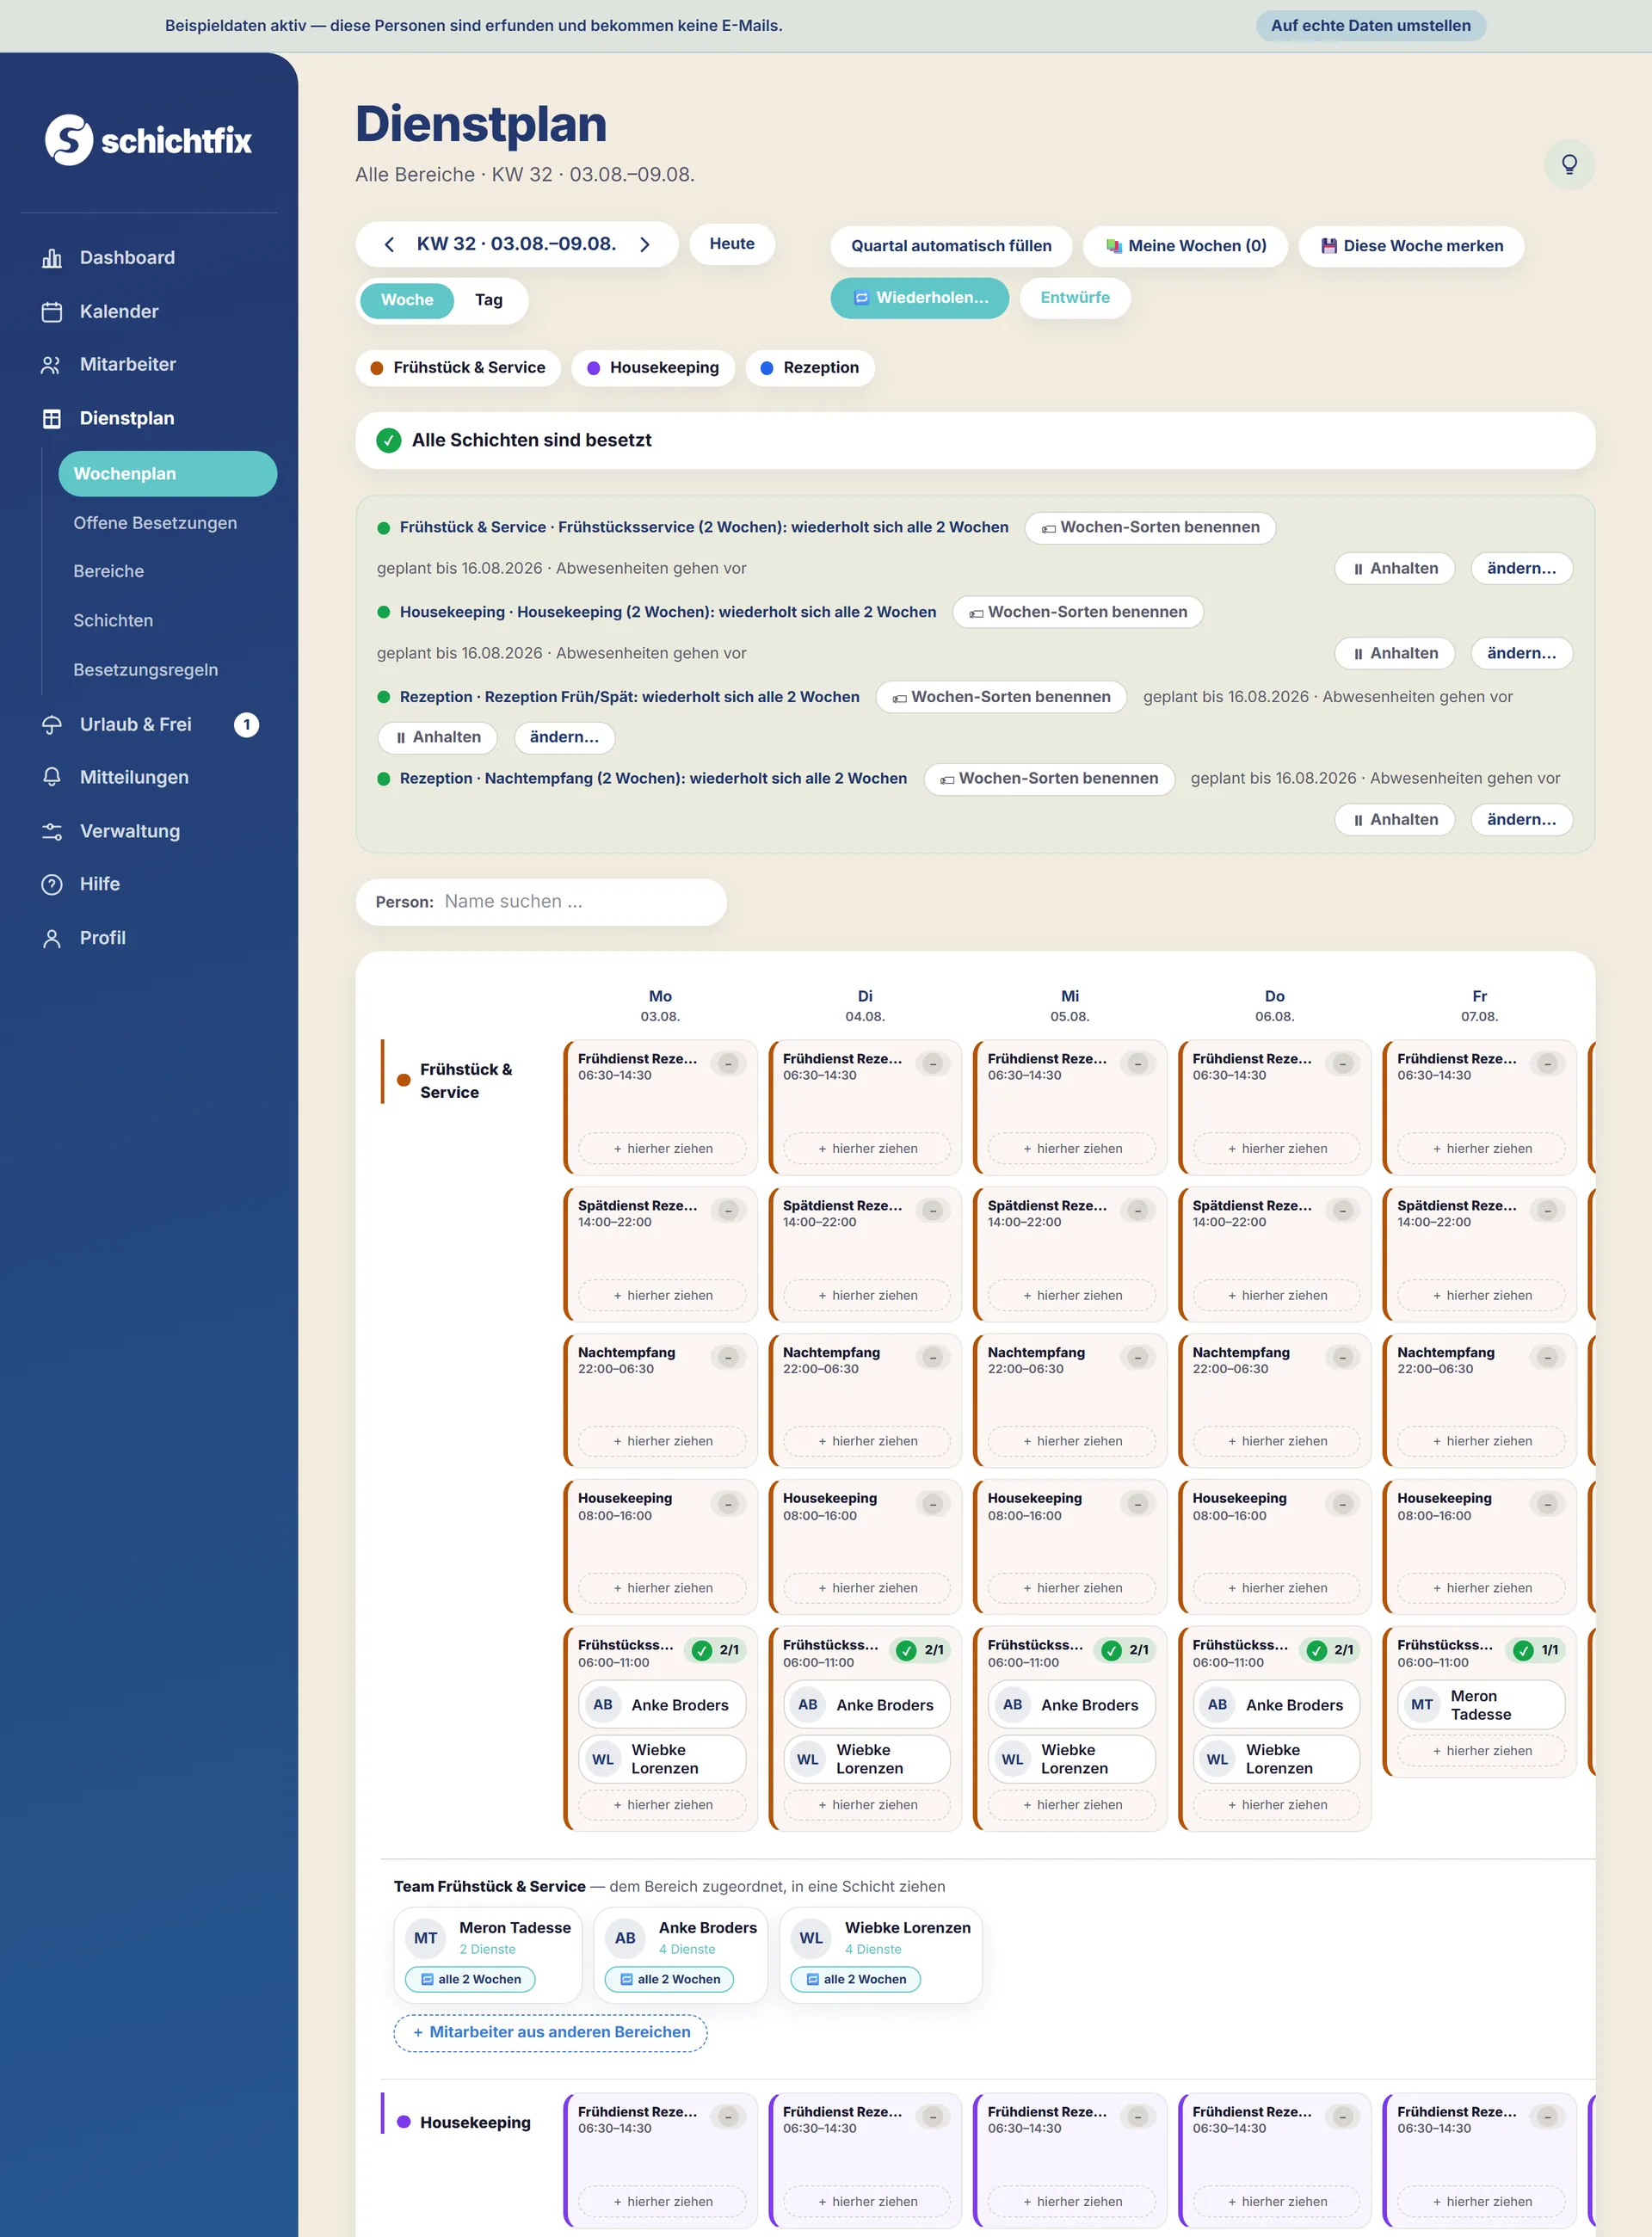Click the Urlaub & Frei badge showing 1
This screenshot has width=1652, height=2237.
(246, 725)
